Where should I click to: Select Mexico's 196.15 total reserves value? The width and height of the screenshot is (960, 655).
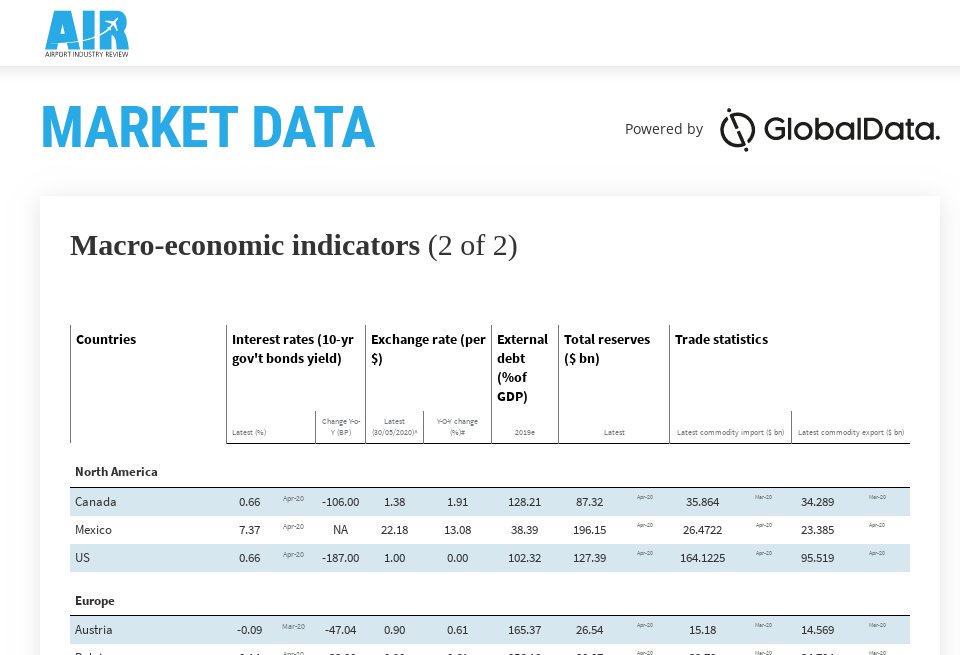coord(589,529)
